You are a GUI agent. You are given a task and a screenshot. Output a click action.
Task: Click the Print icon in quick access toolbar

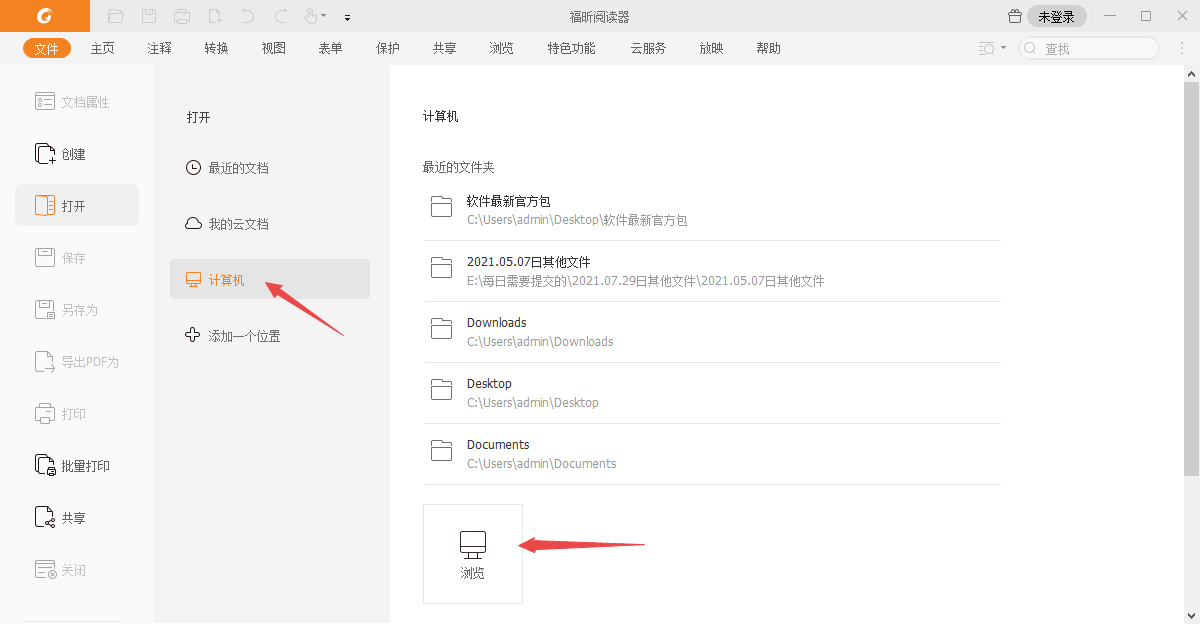[180, 15]
